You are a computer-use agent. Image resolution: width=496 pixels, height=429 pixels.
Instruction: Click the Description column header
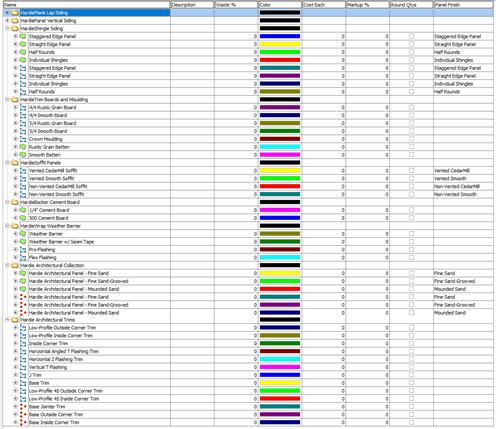point(192,5)
